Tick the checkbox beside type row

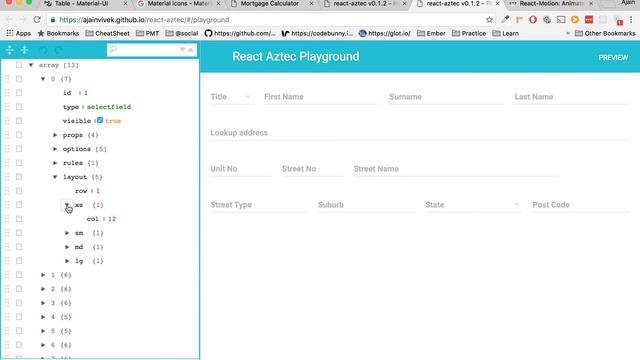[x=19, y=107]
